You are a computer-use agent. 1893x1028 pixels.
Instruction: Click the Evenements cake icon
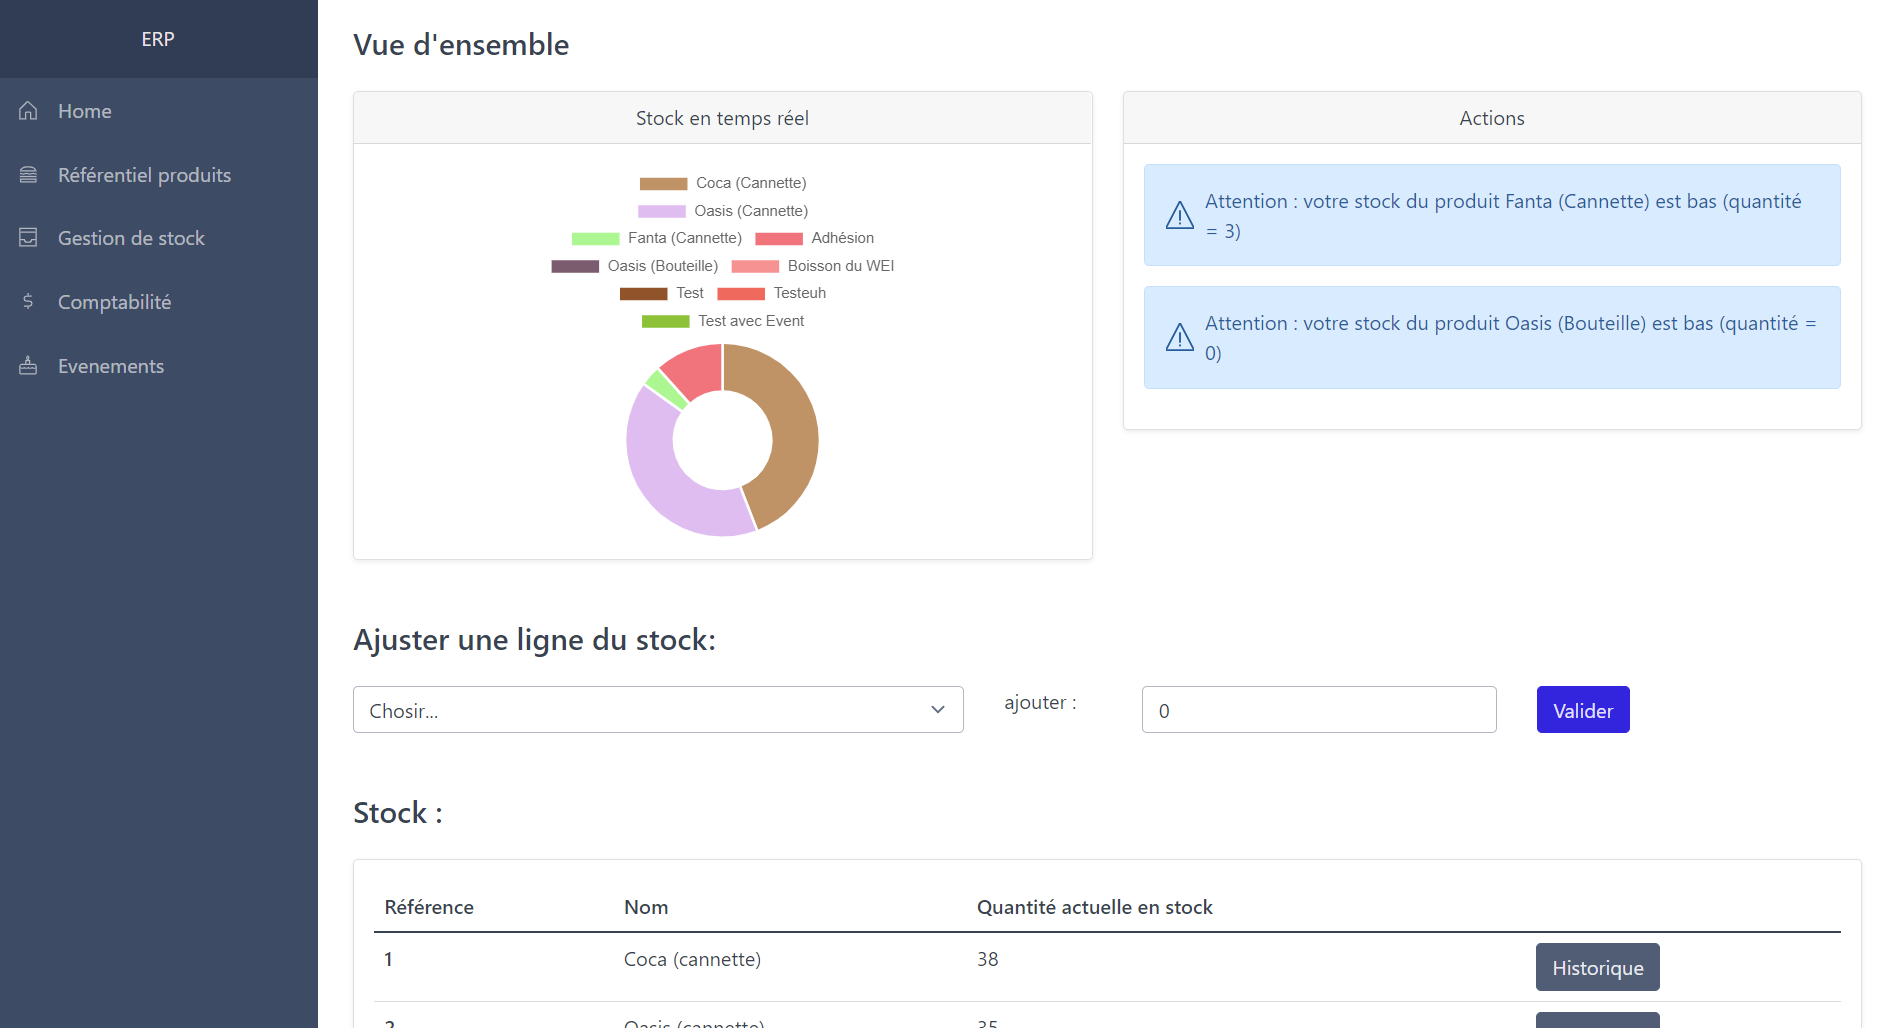28,366
